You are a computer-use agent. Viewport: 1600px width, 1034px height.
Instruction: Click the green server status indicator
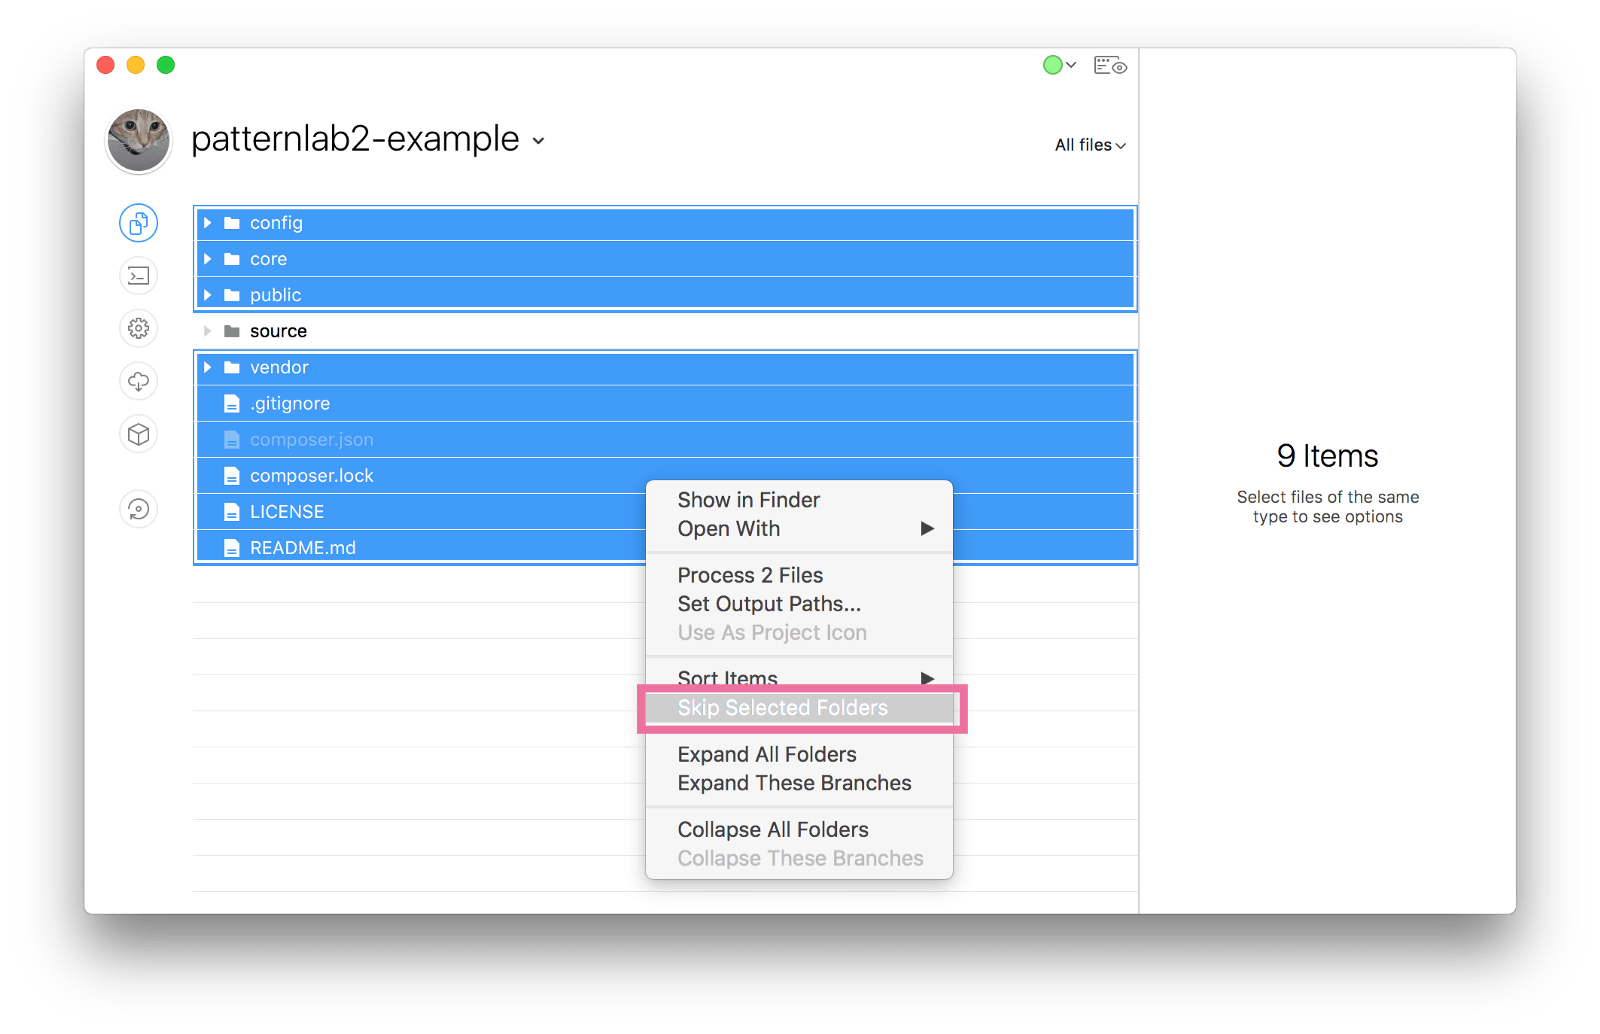[1052, 64]
